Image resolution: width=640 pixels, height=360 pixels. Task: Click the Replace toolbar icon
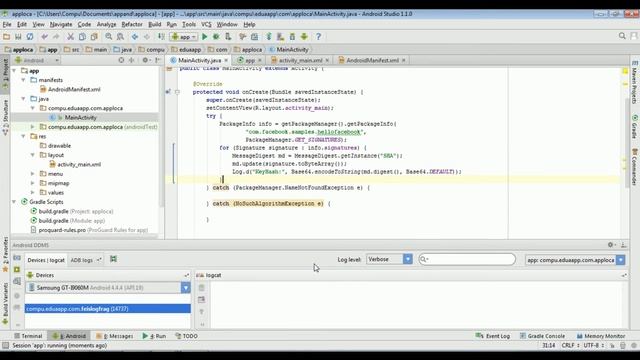pyautogui.click(x=120, y=37)
